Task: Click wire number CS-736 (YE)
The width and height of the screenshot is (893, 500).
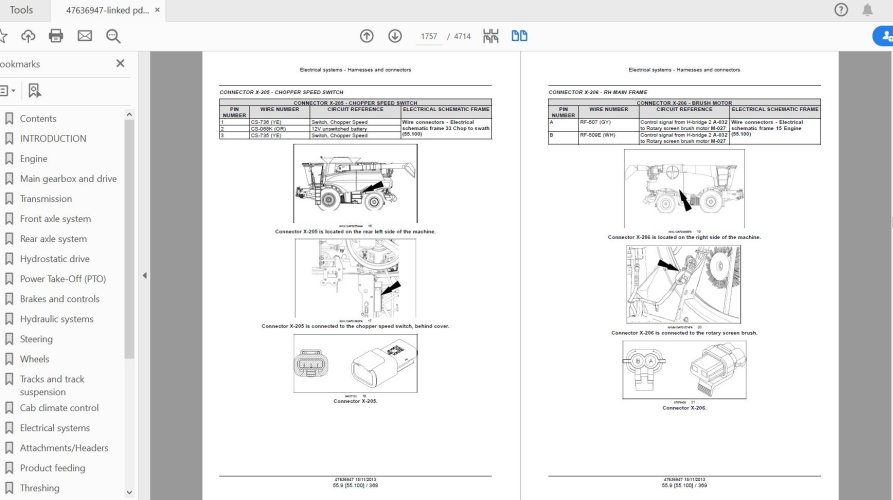Action: click(266, 122)
